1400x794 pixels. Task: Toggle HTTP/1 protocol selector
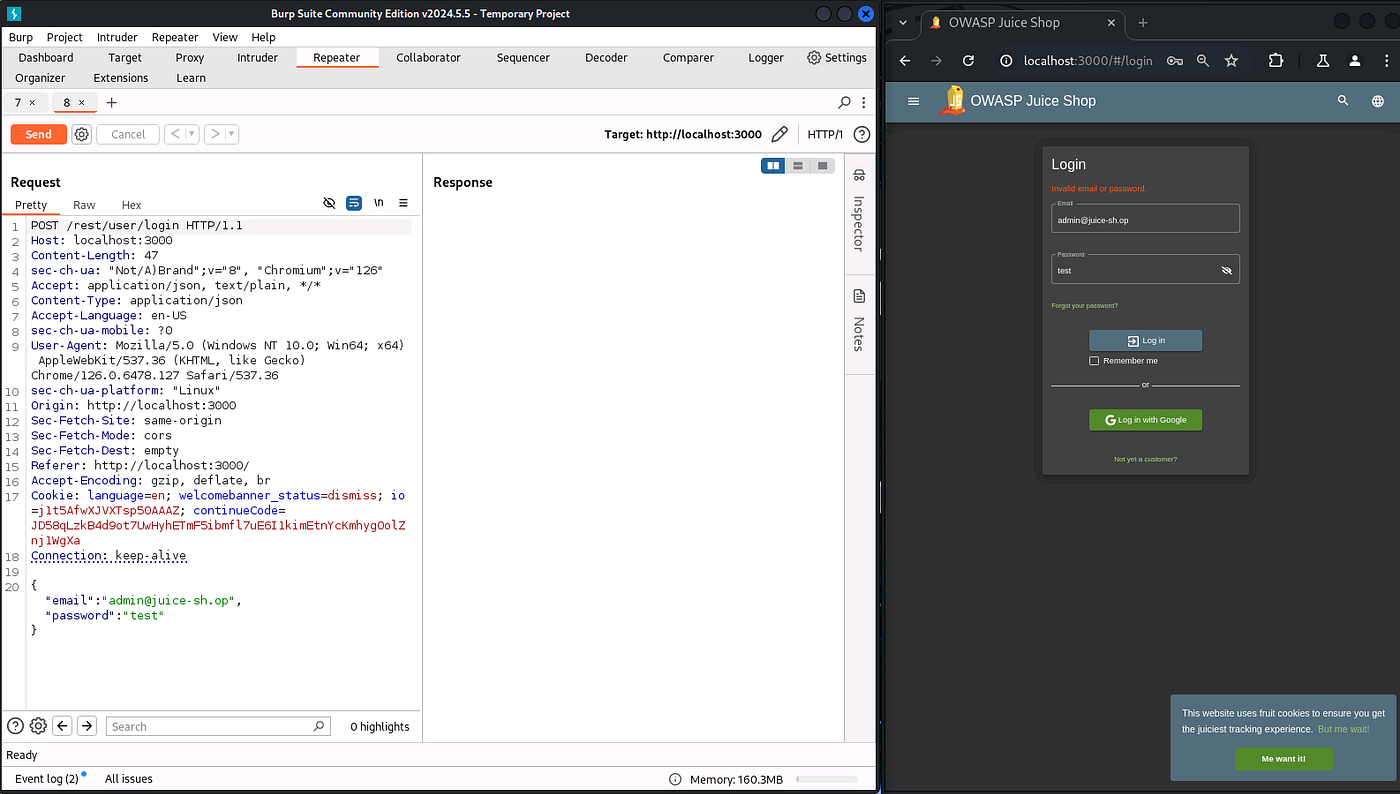pyautogui.click(x=825, y=134)
